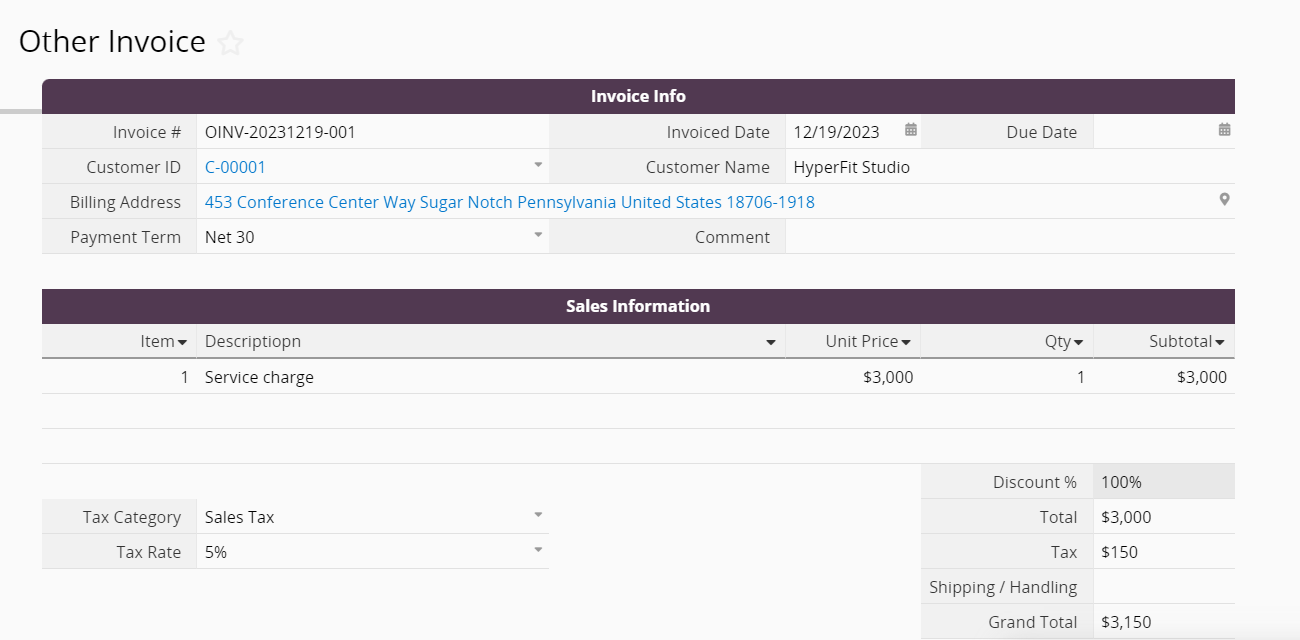Click the Shipping / Handling value field
Image resolution: width=1300 pixels, height=640 pixels.
(1162, 587)
